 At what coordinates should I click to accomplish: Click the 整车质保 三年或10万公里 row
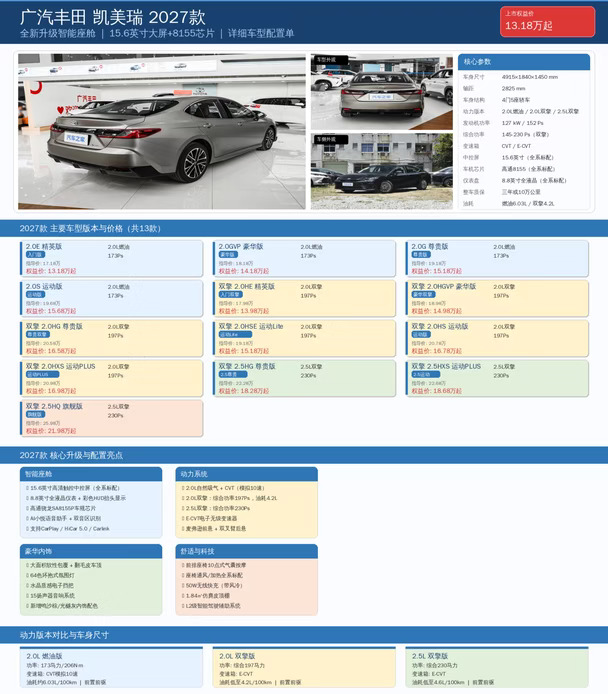pyautogui.click(x=524, y=192)
